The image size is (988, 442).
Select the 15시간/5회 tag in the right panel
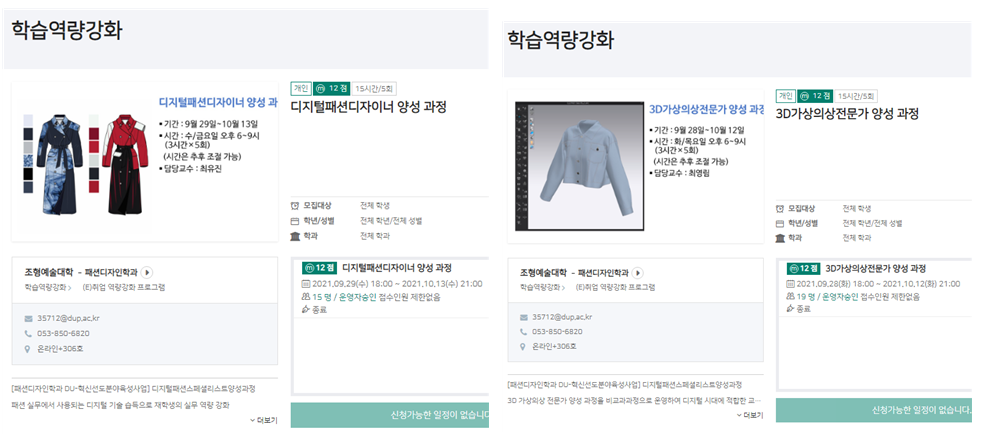[855, 96]
